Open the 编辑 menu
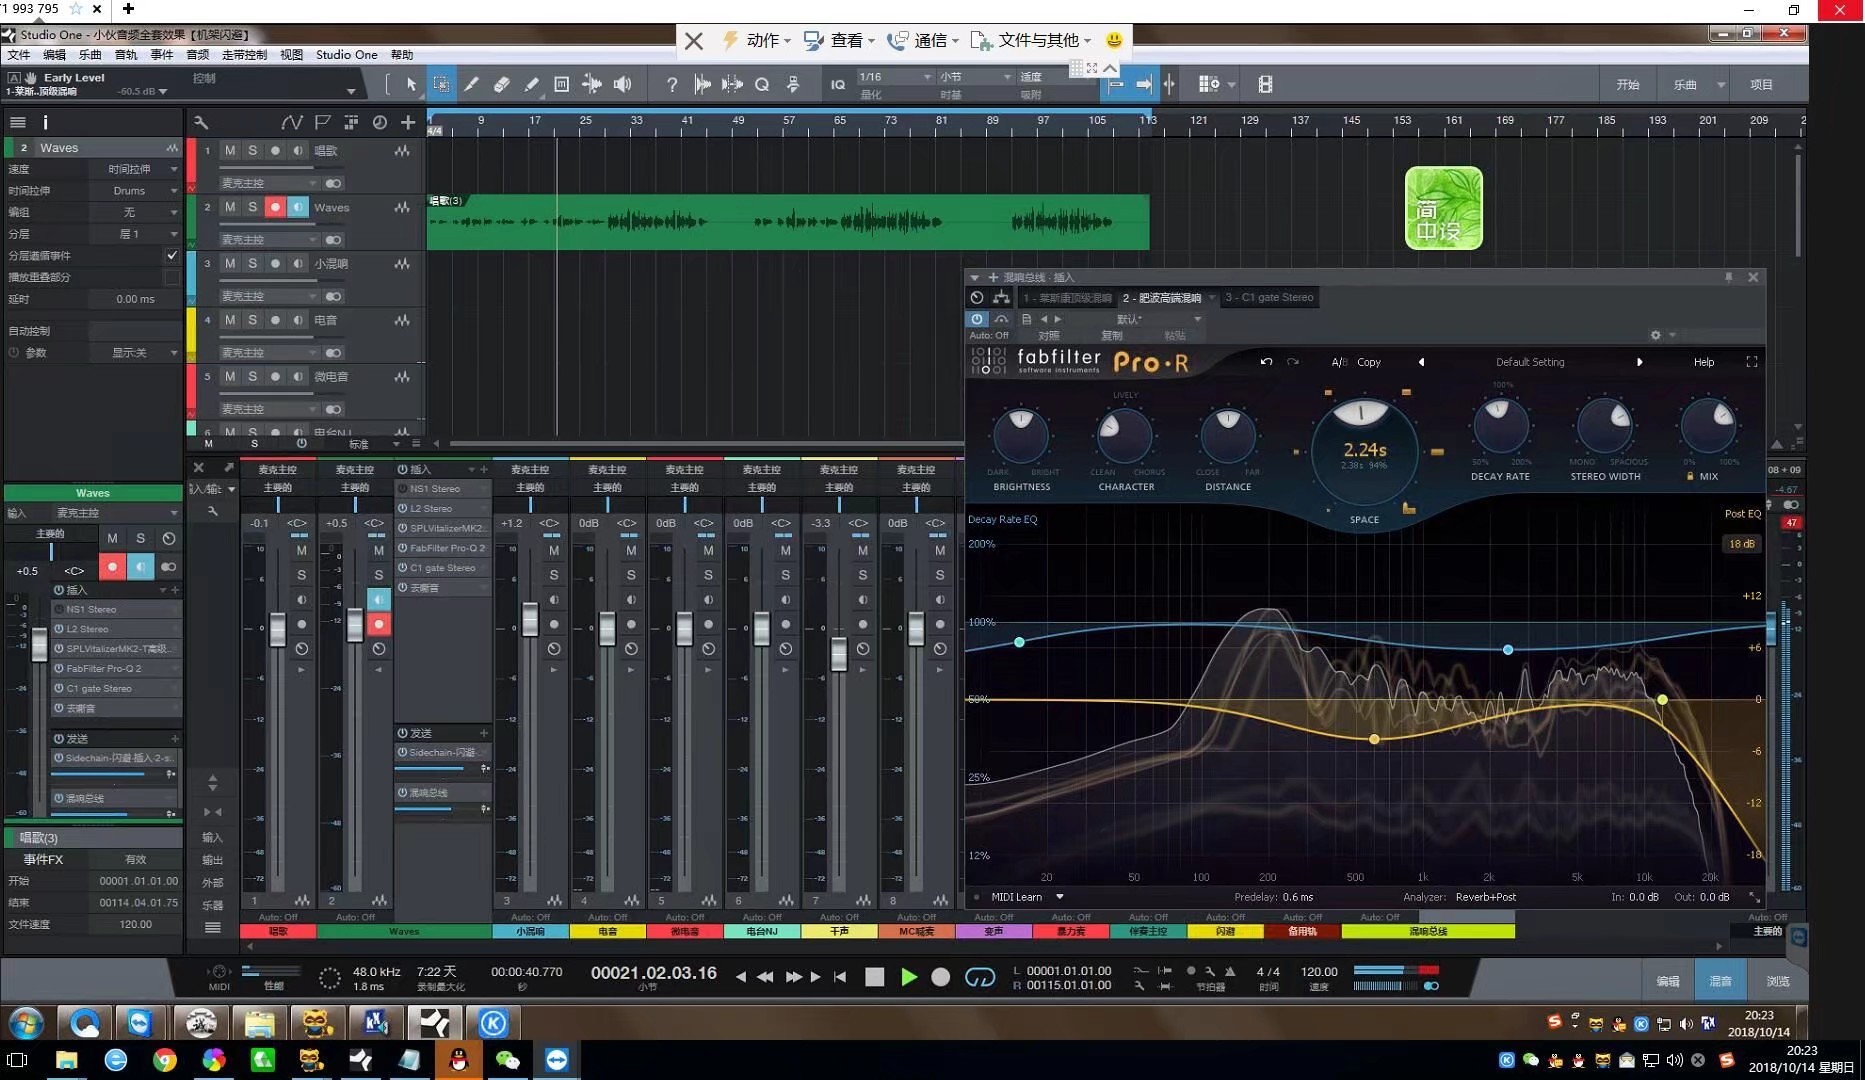 tap(54, 55)
